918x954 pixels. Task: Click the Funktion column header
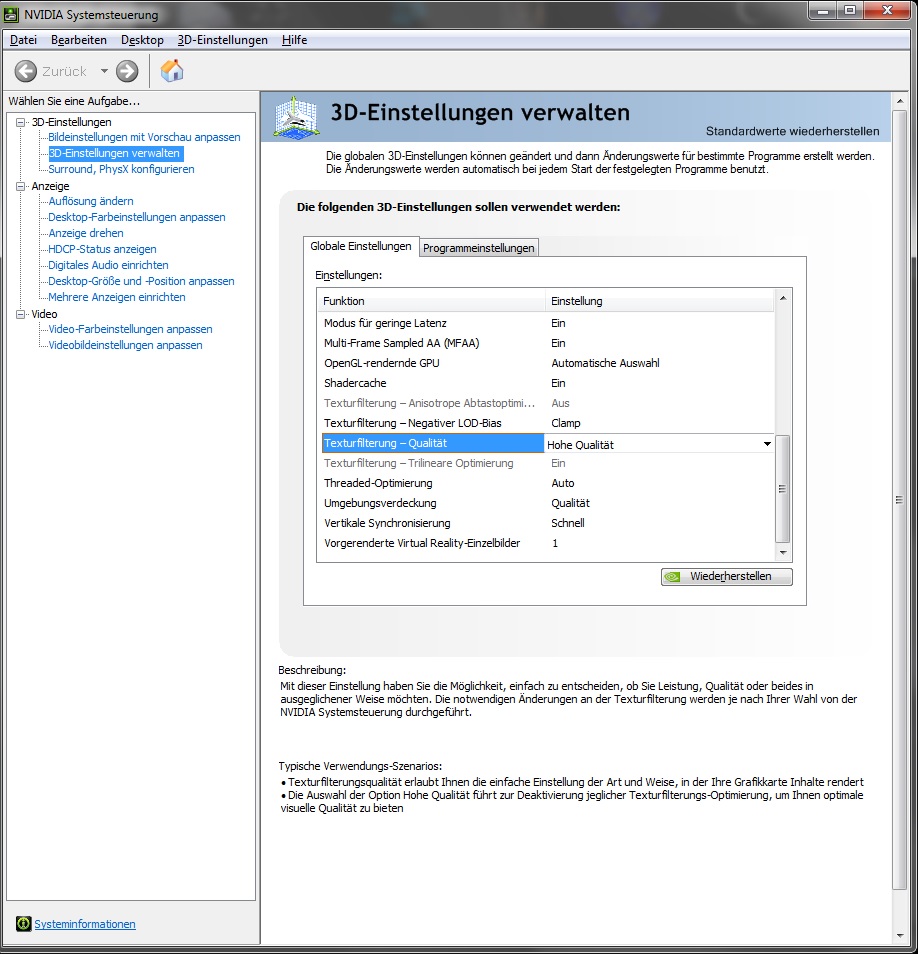coord(431,301)
